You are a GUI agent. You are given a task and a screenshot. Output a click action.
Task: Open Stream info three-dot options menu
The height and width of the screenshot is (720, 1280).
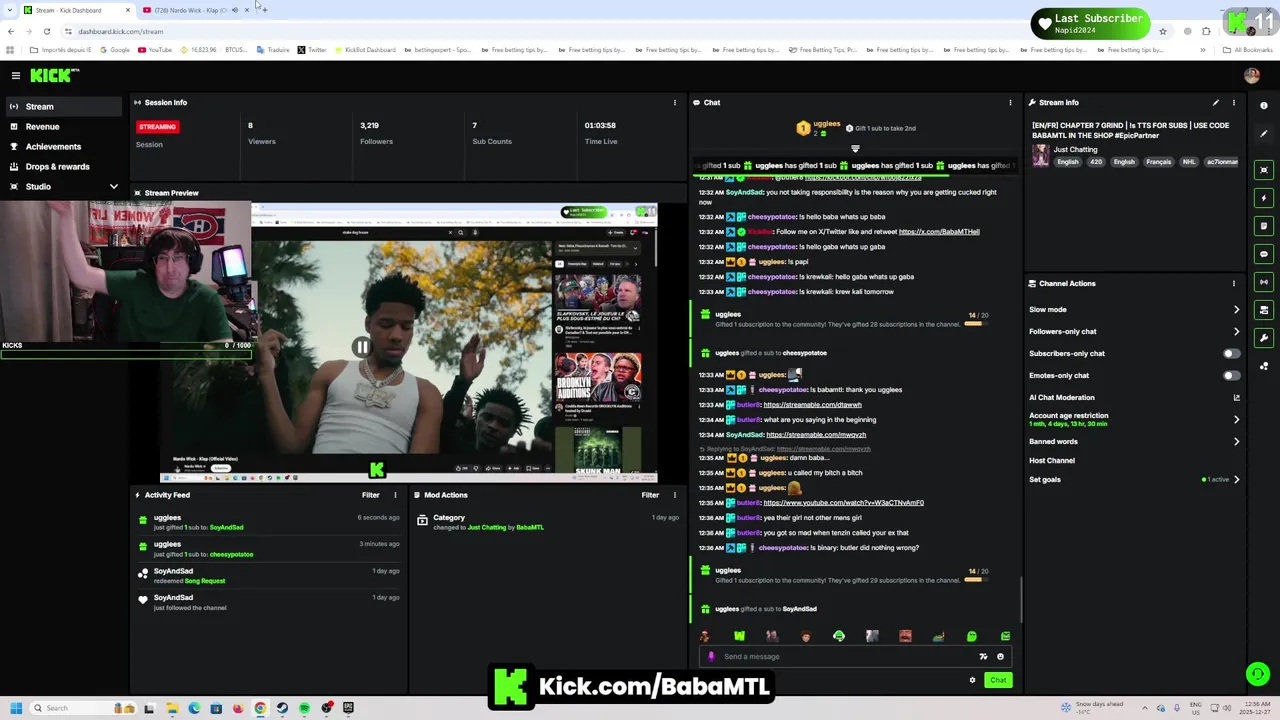(x=1234, y=102)
